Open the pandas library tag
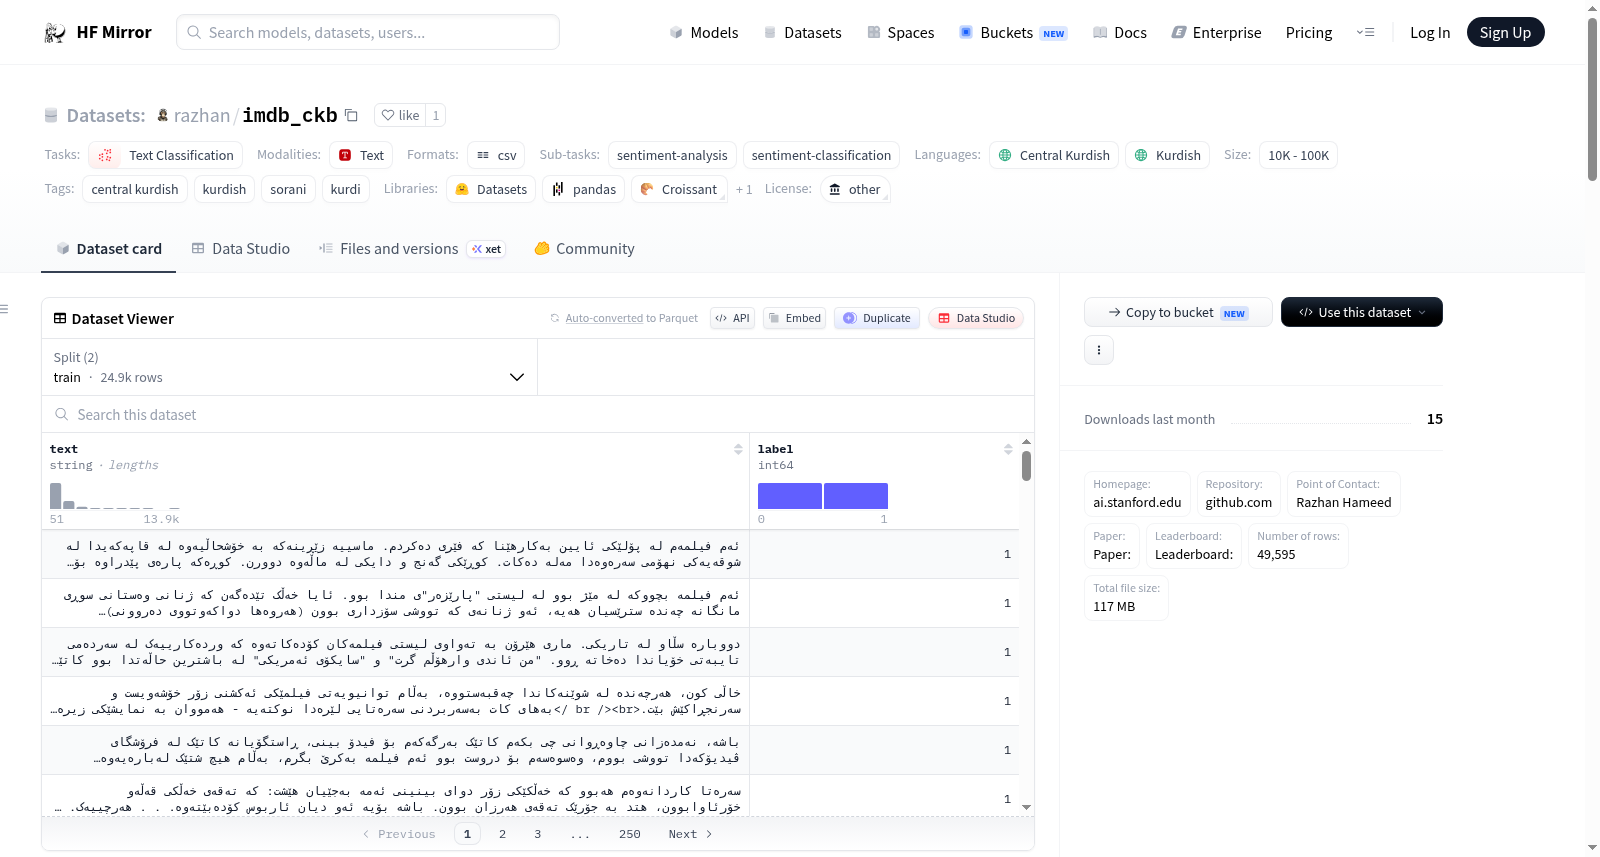The height and width of the screenshot is (857, 1600). pos(584,189)
